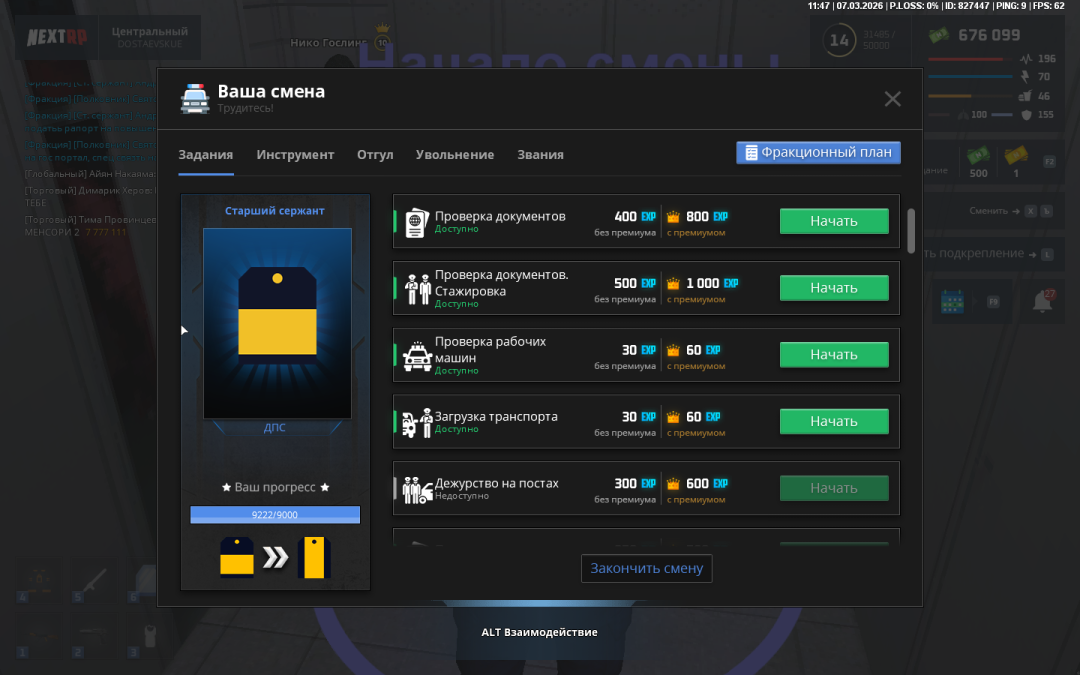Image resolution: width=1080 pixels, height=675 pixels.
Task: Click the document check task icon
Action: [x=416, y=222]
